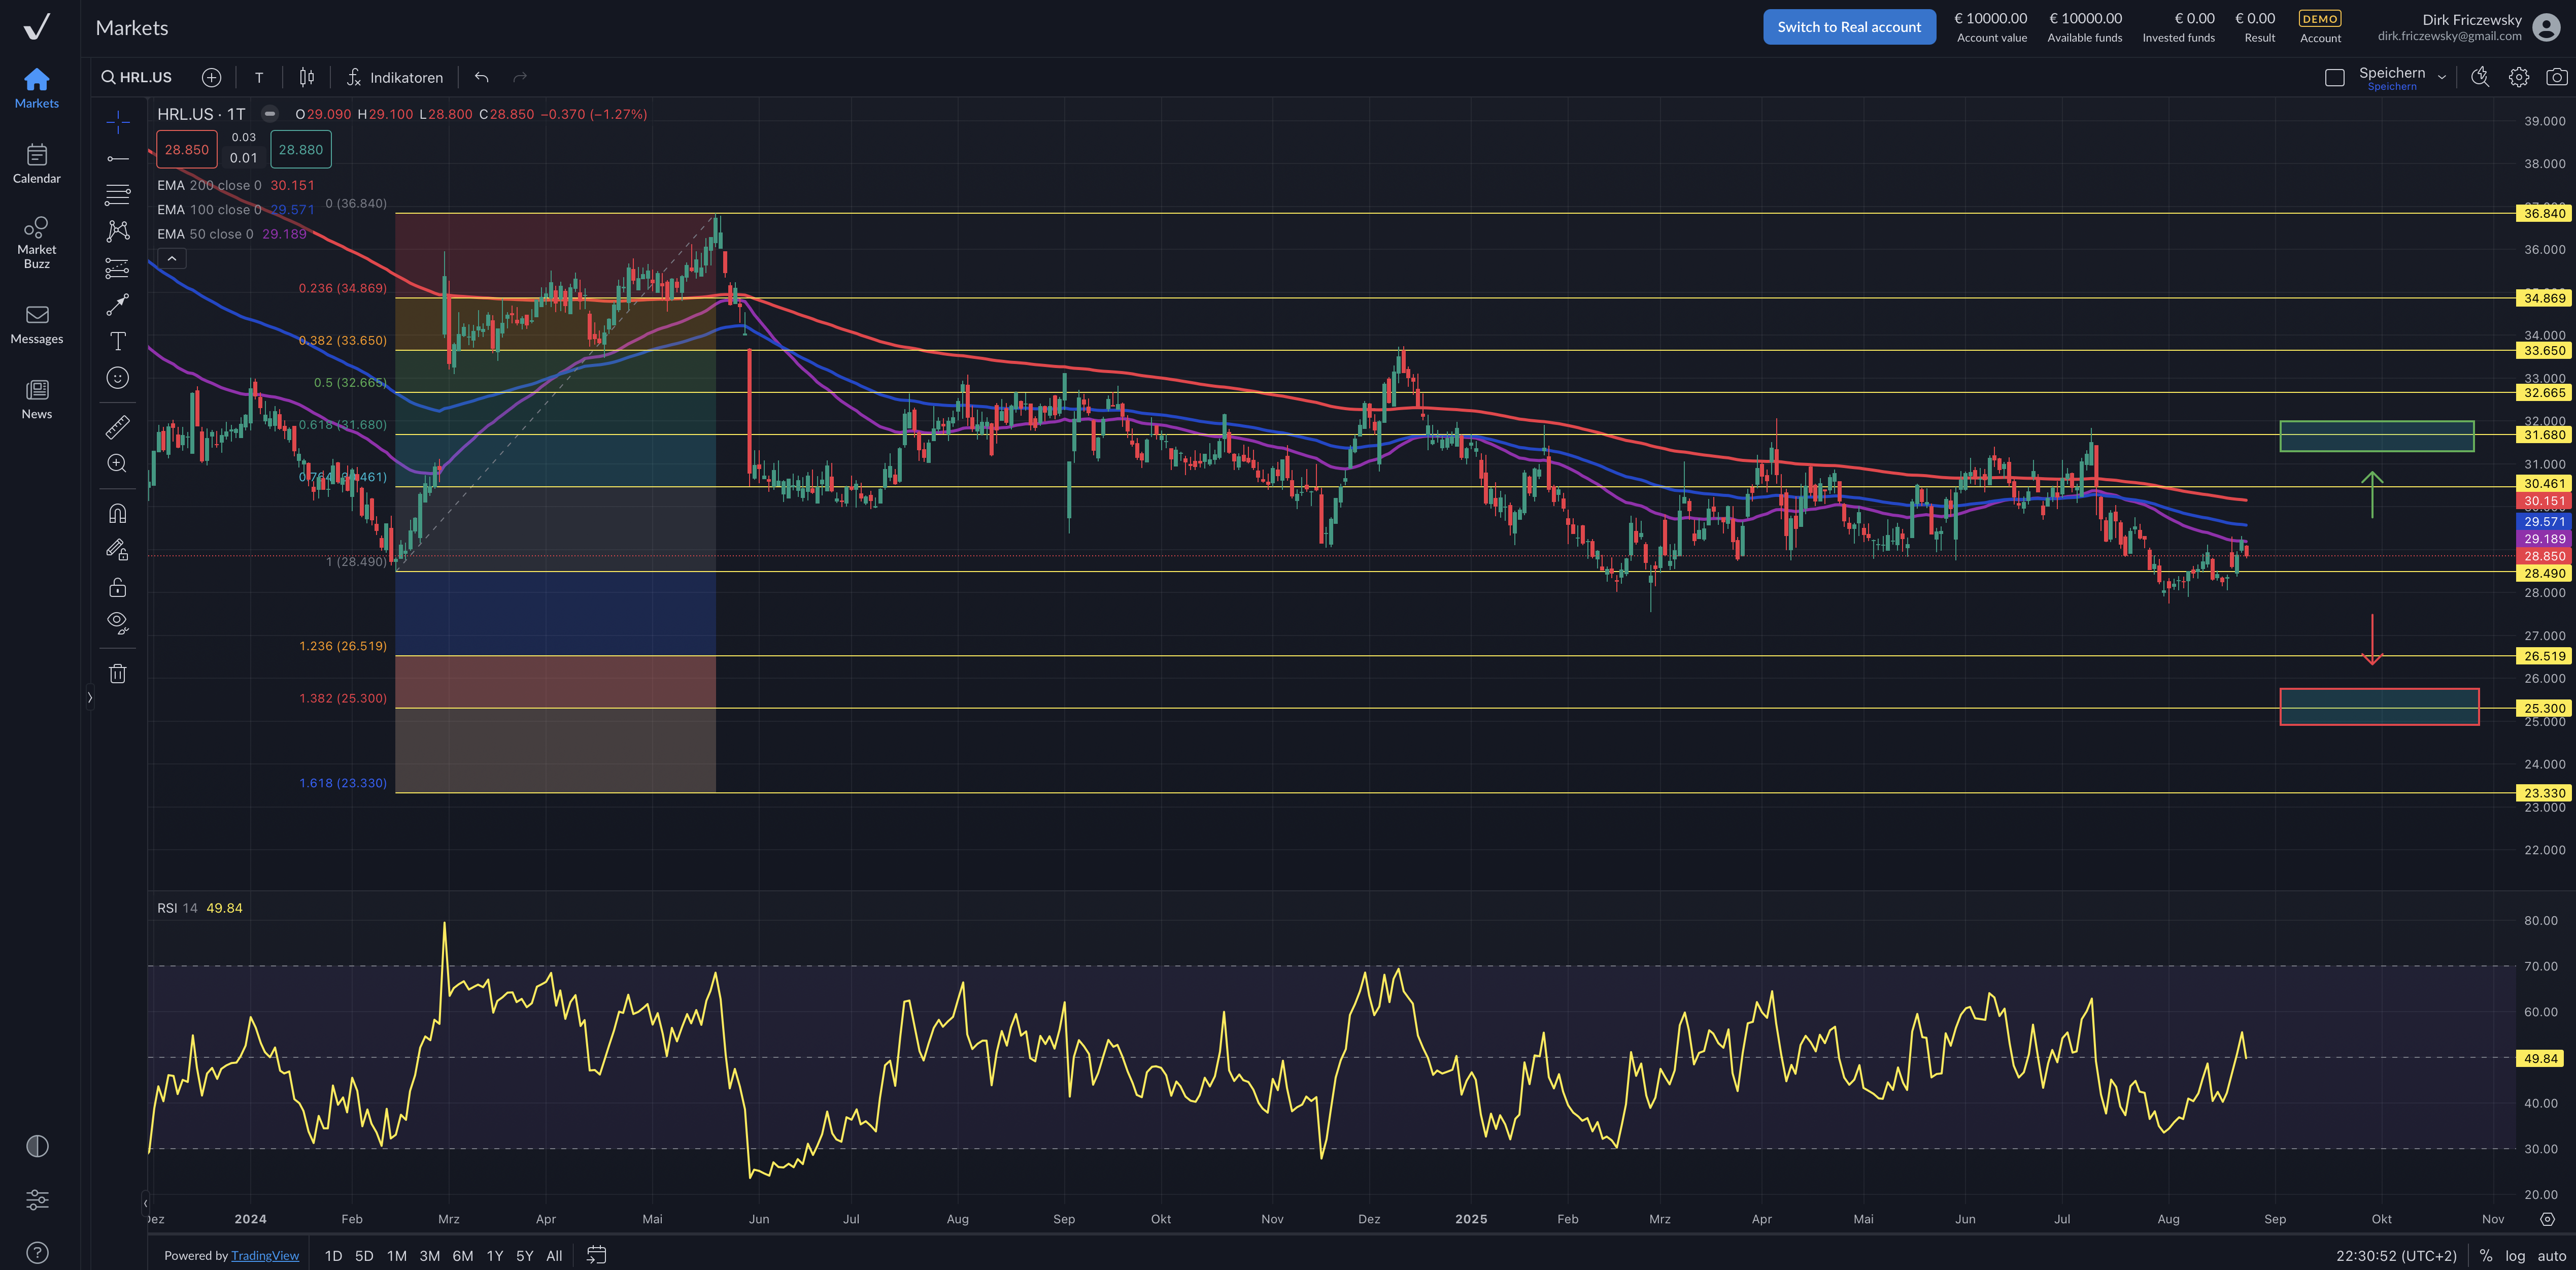Select the ruler measure tool

click(x=117, y=428)
